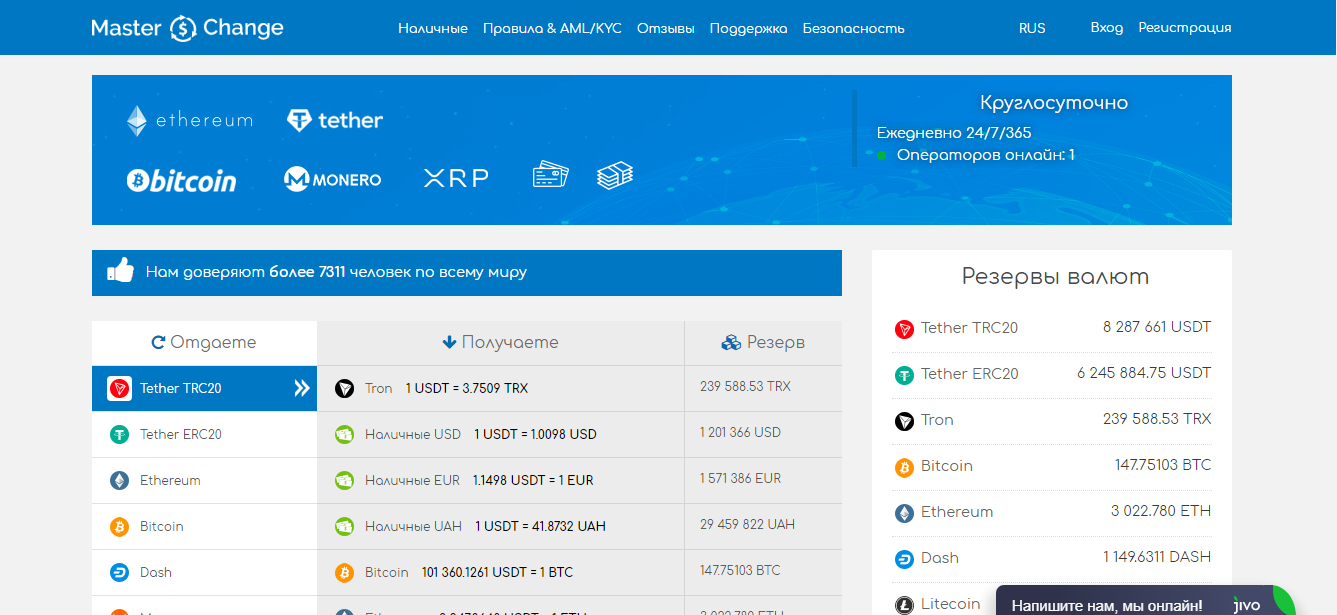Image resolution: width=1337 pixels, height=615 pixels.
Task: Open Правила & AML/KYC page
Action: (x=552, y=28)
